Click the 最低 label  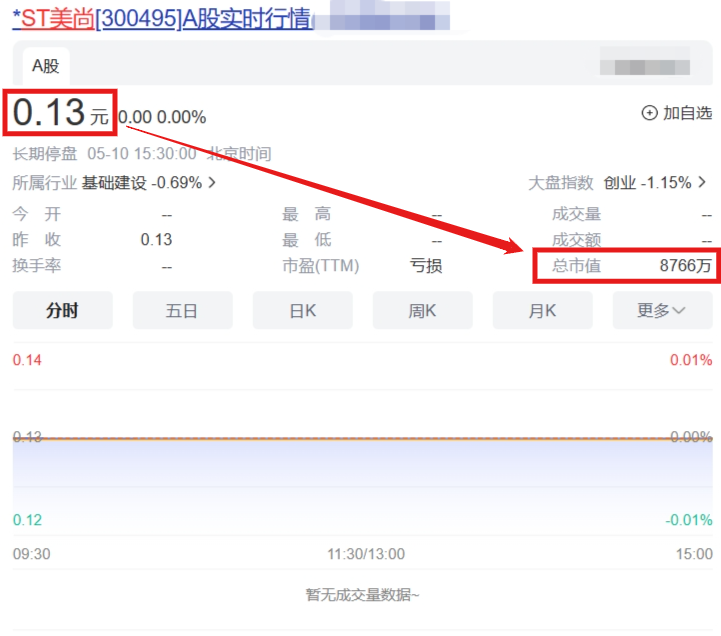pos(307,240)
